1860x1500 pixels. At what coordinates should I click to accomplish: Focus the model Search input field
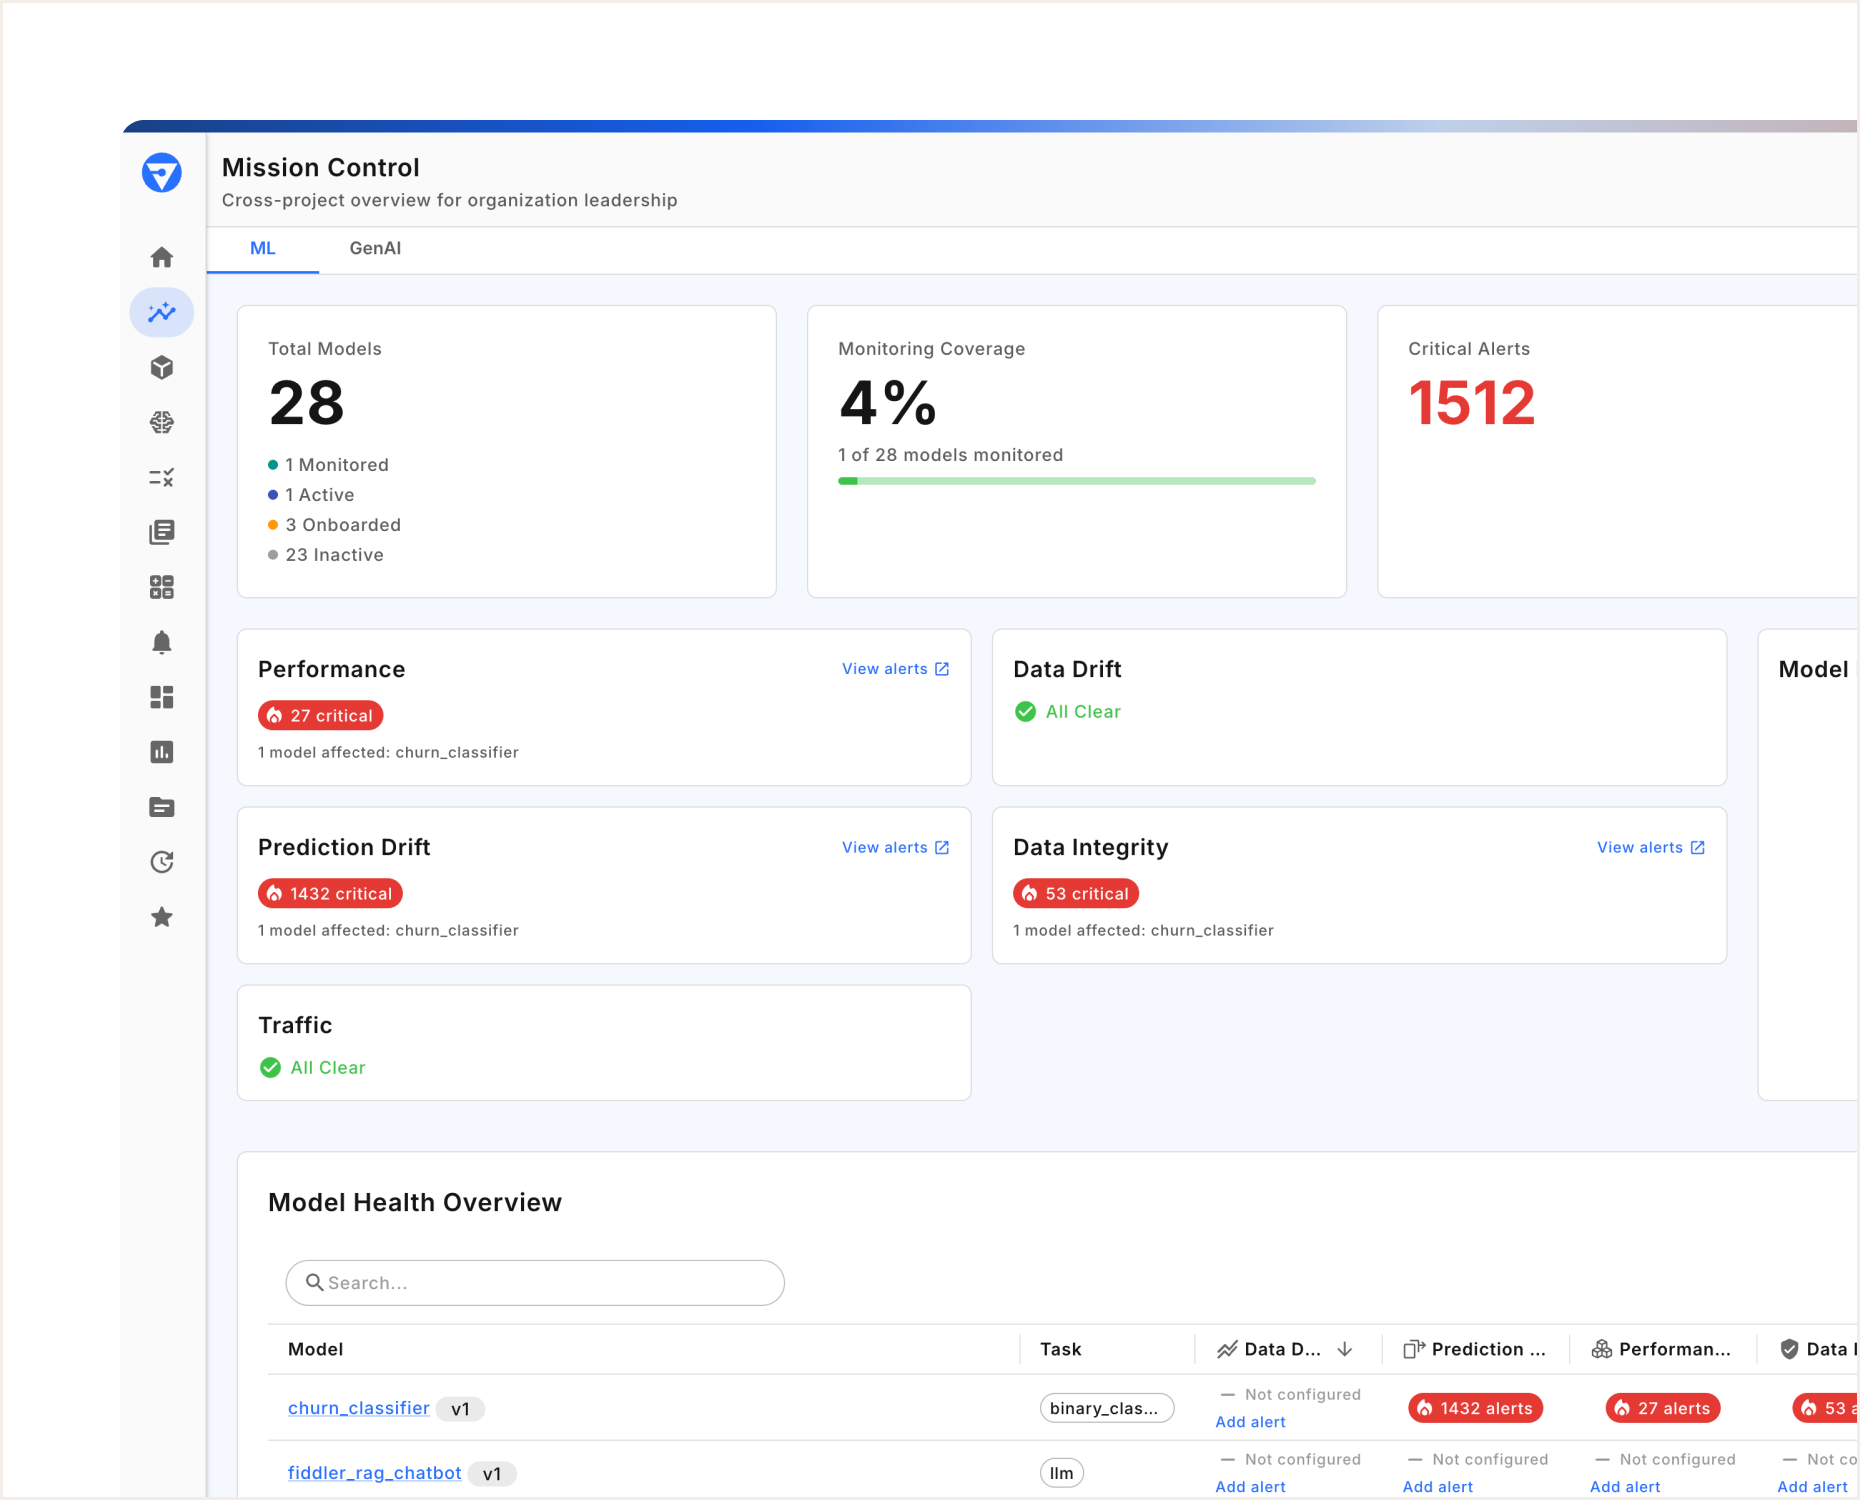coord(535,1282)
